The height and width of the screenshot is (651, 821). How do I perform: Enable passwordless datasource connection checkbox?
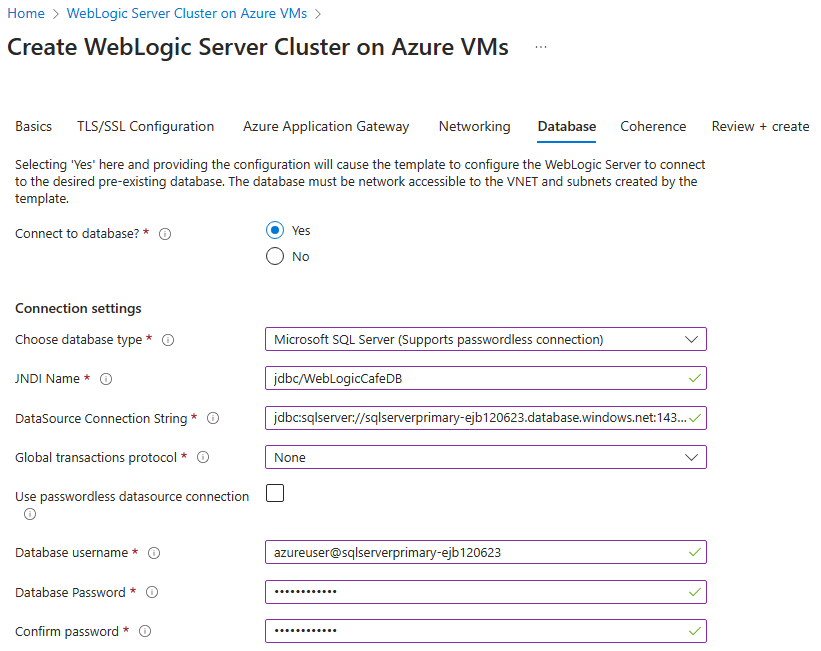275,493
